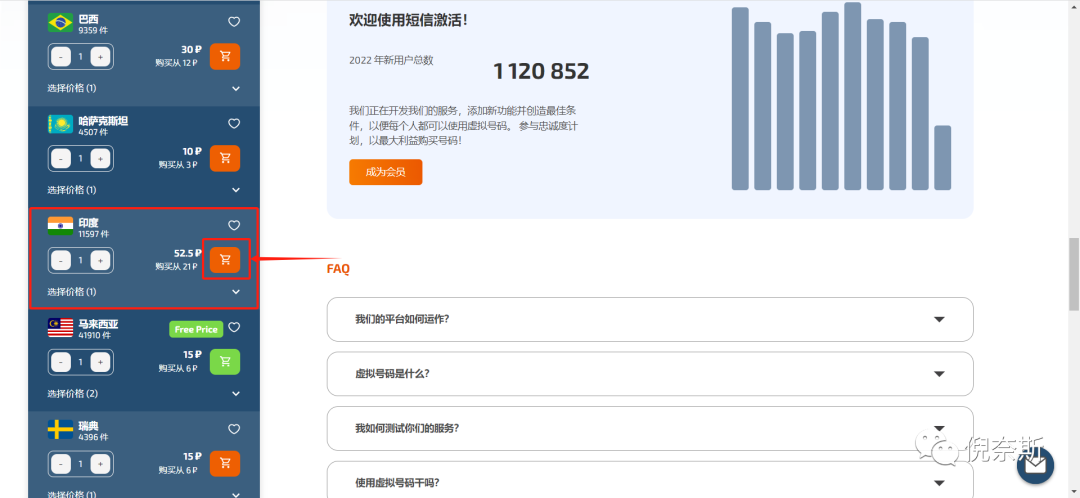The height and width of the screenshot is (498, 1080).
Task: Increase India quantity with plus button
Action: point(99,260)
